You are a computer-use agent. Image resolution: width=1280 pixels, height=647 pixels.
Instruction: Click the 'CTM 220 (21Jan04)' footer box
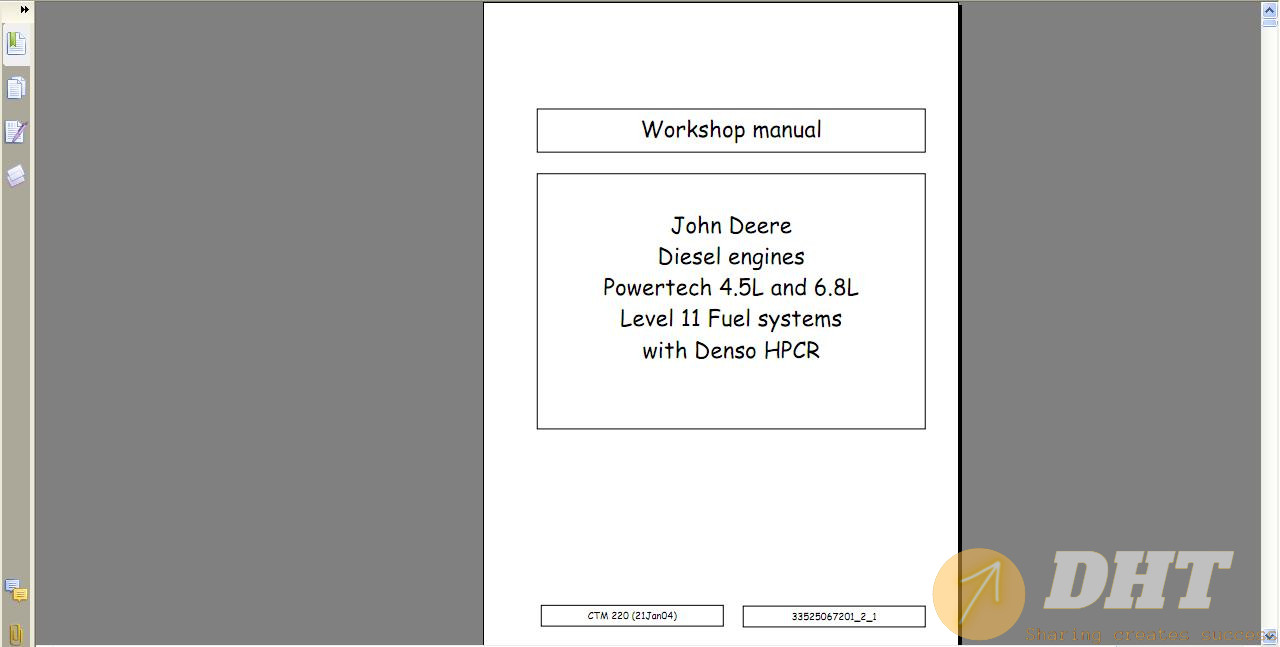click(632, 616)
